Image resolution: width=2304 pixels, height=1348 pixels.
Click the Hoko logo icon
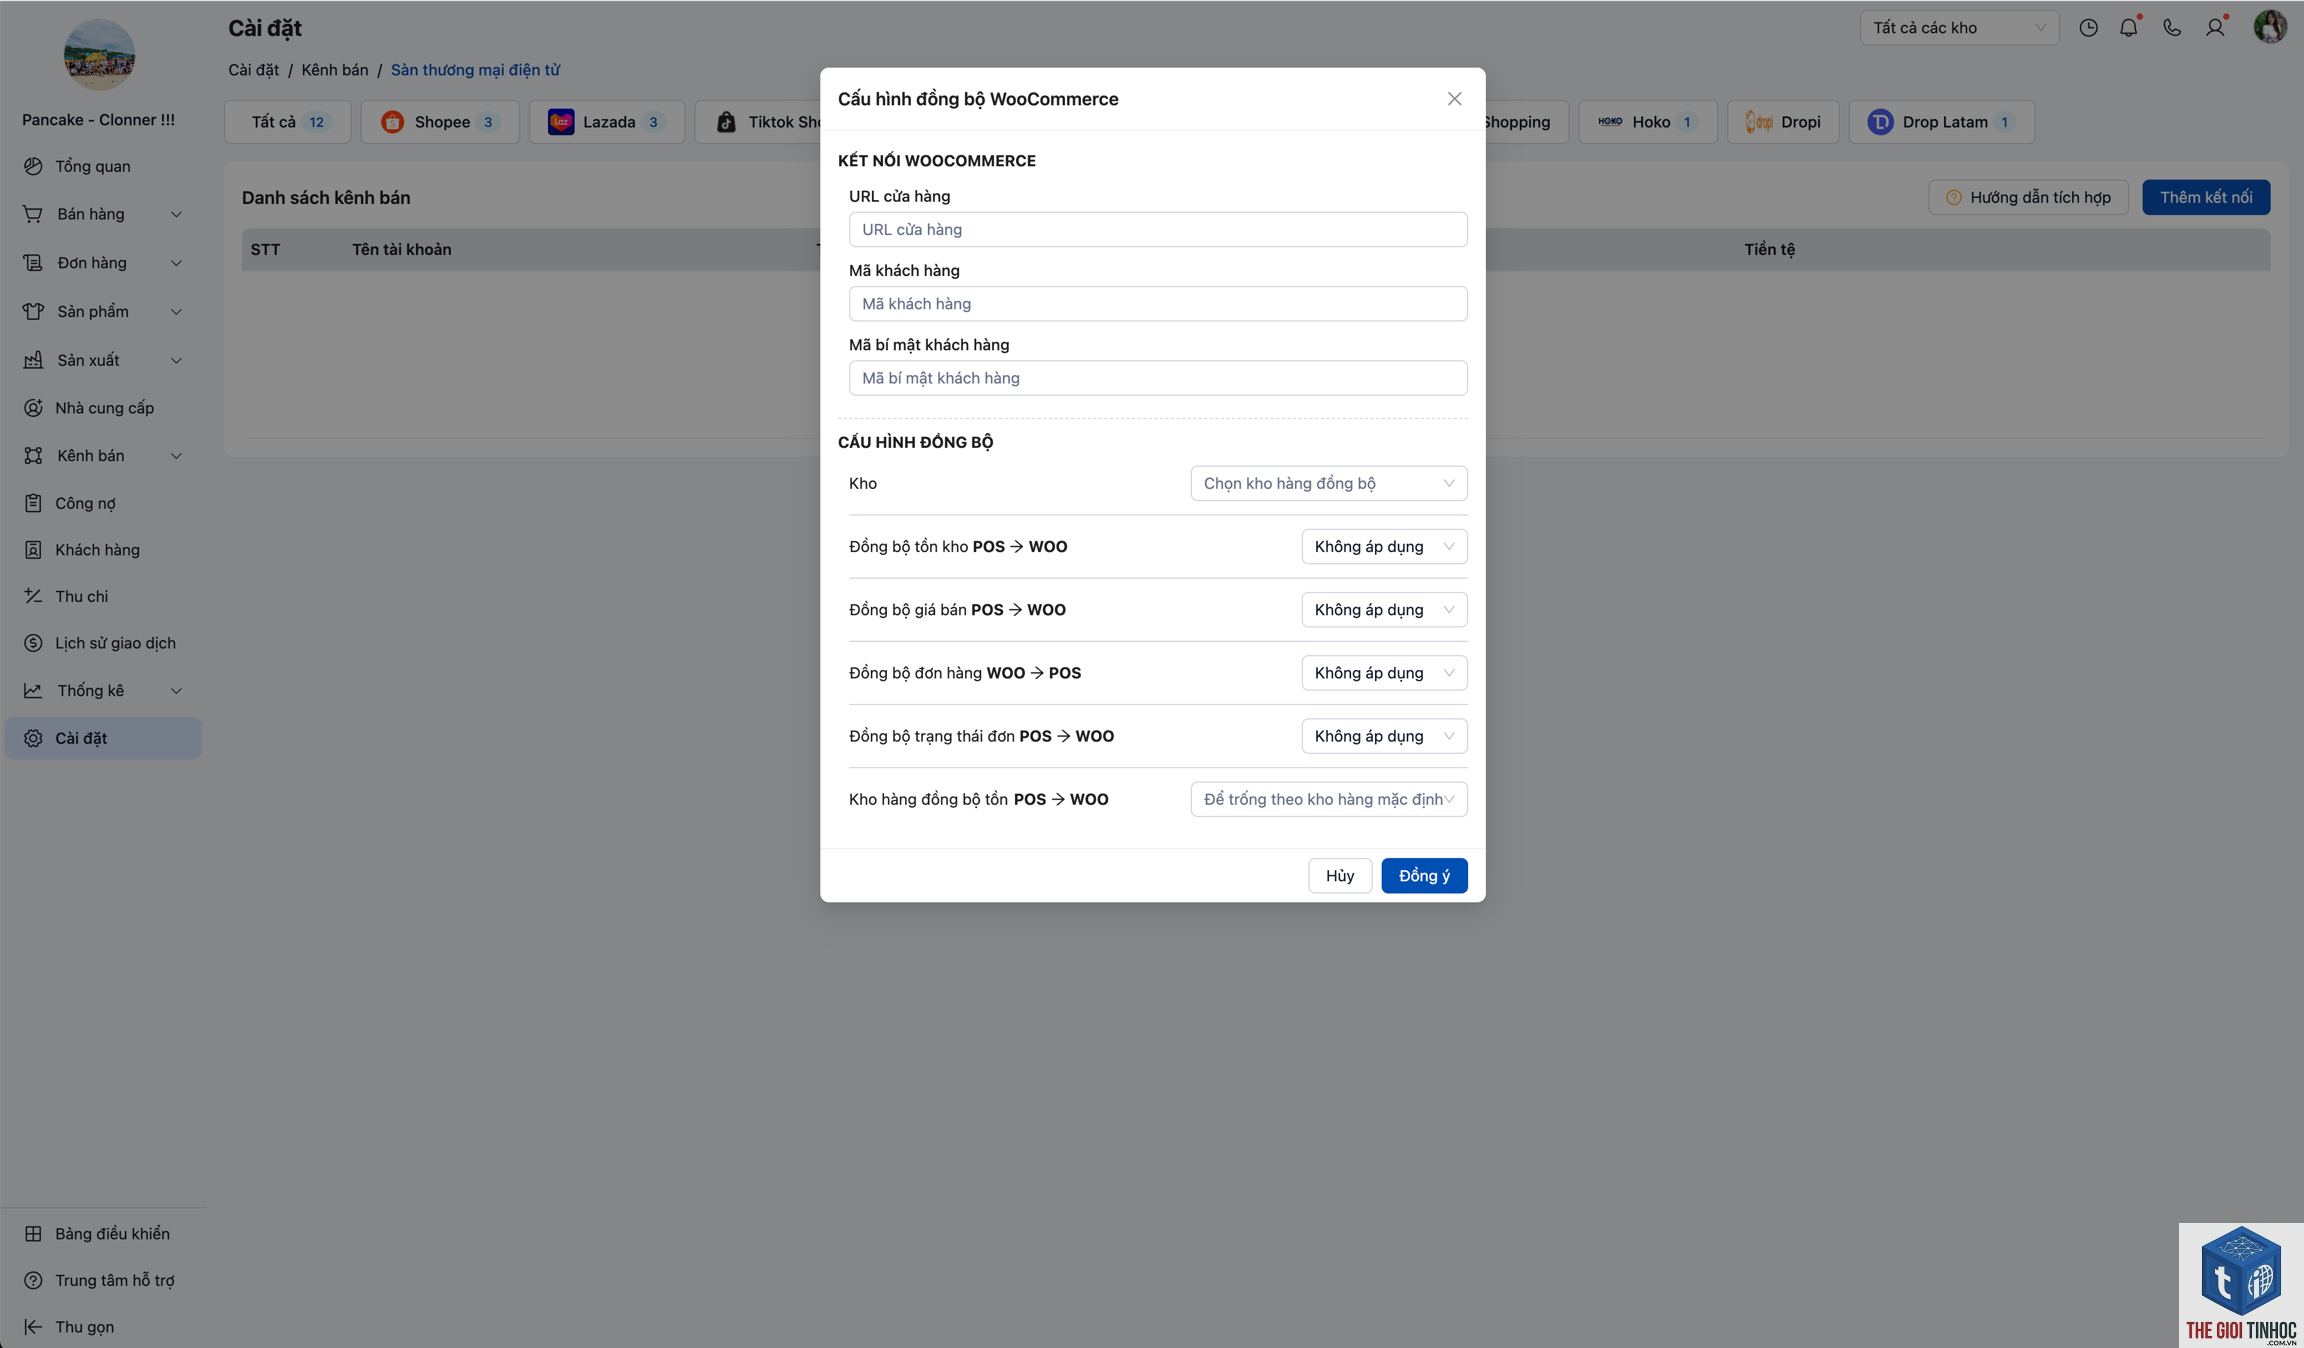click(x=1610, y=122)
